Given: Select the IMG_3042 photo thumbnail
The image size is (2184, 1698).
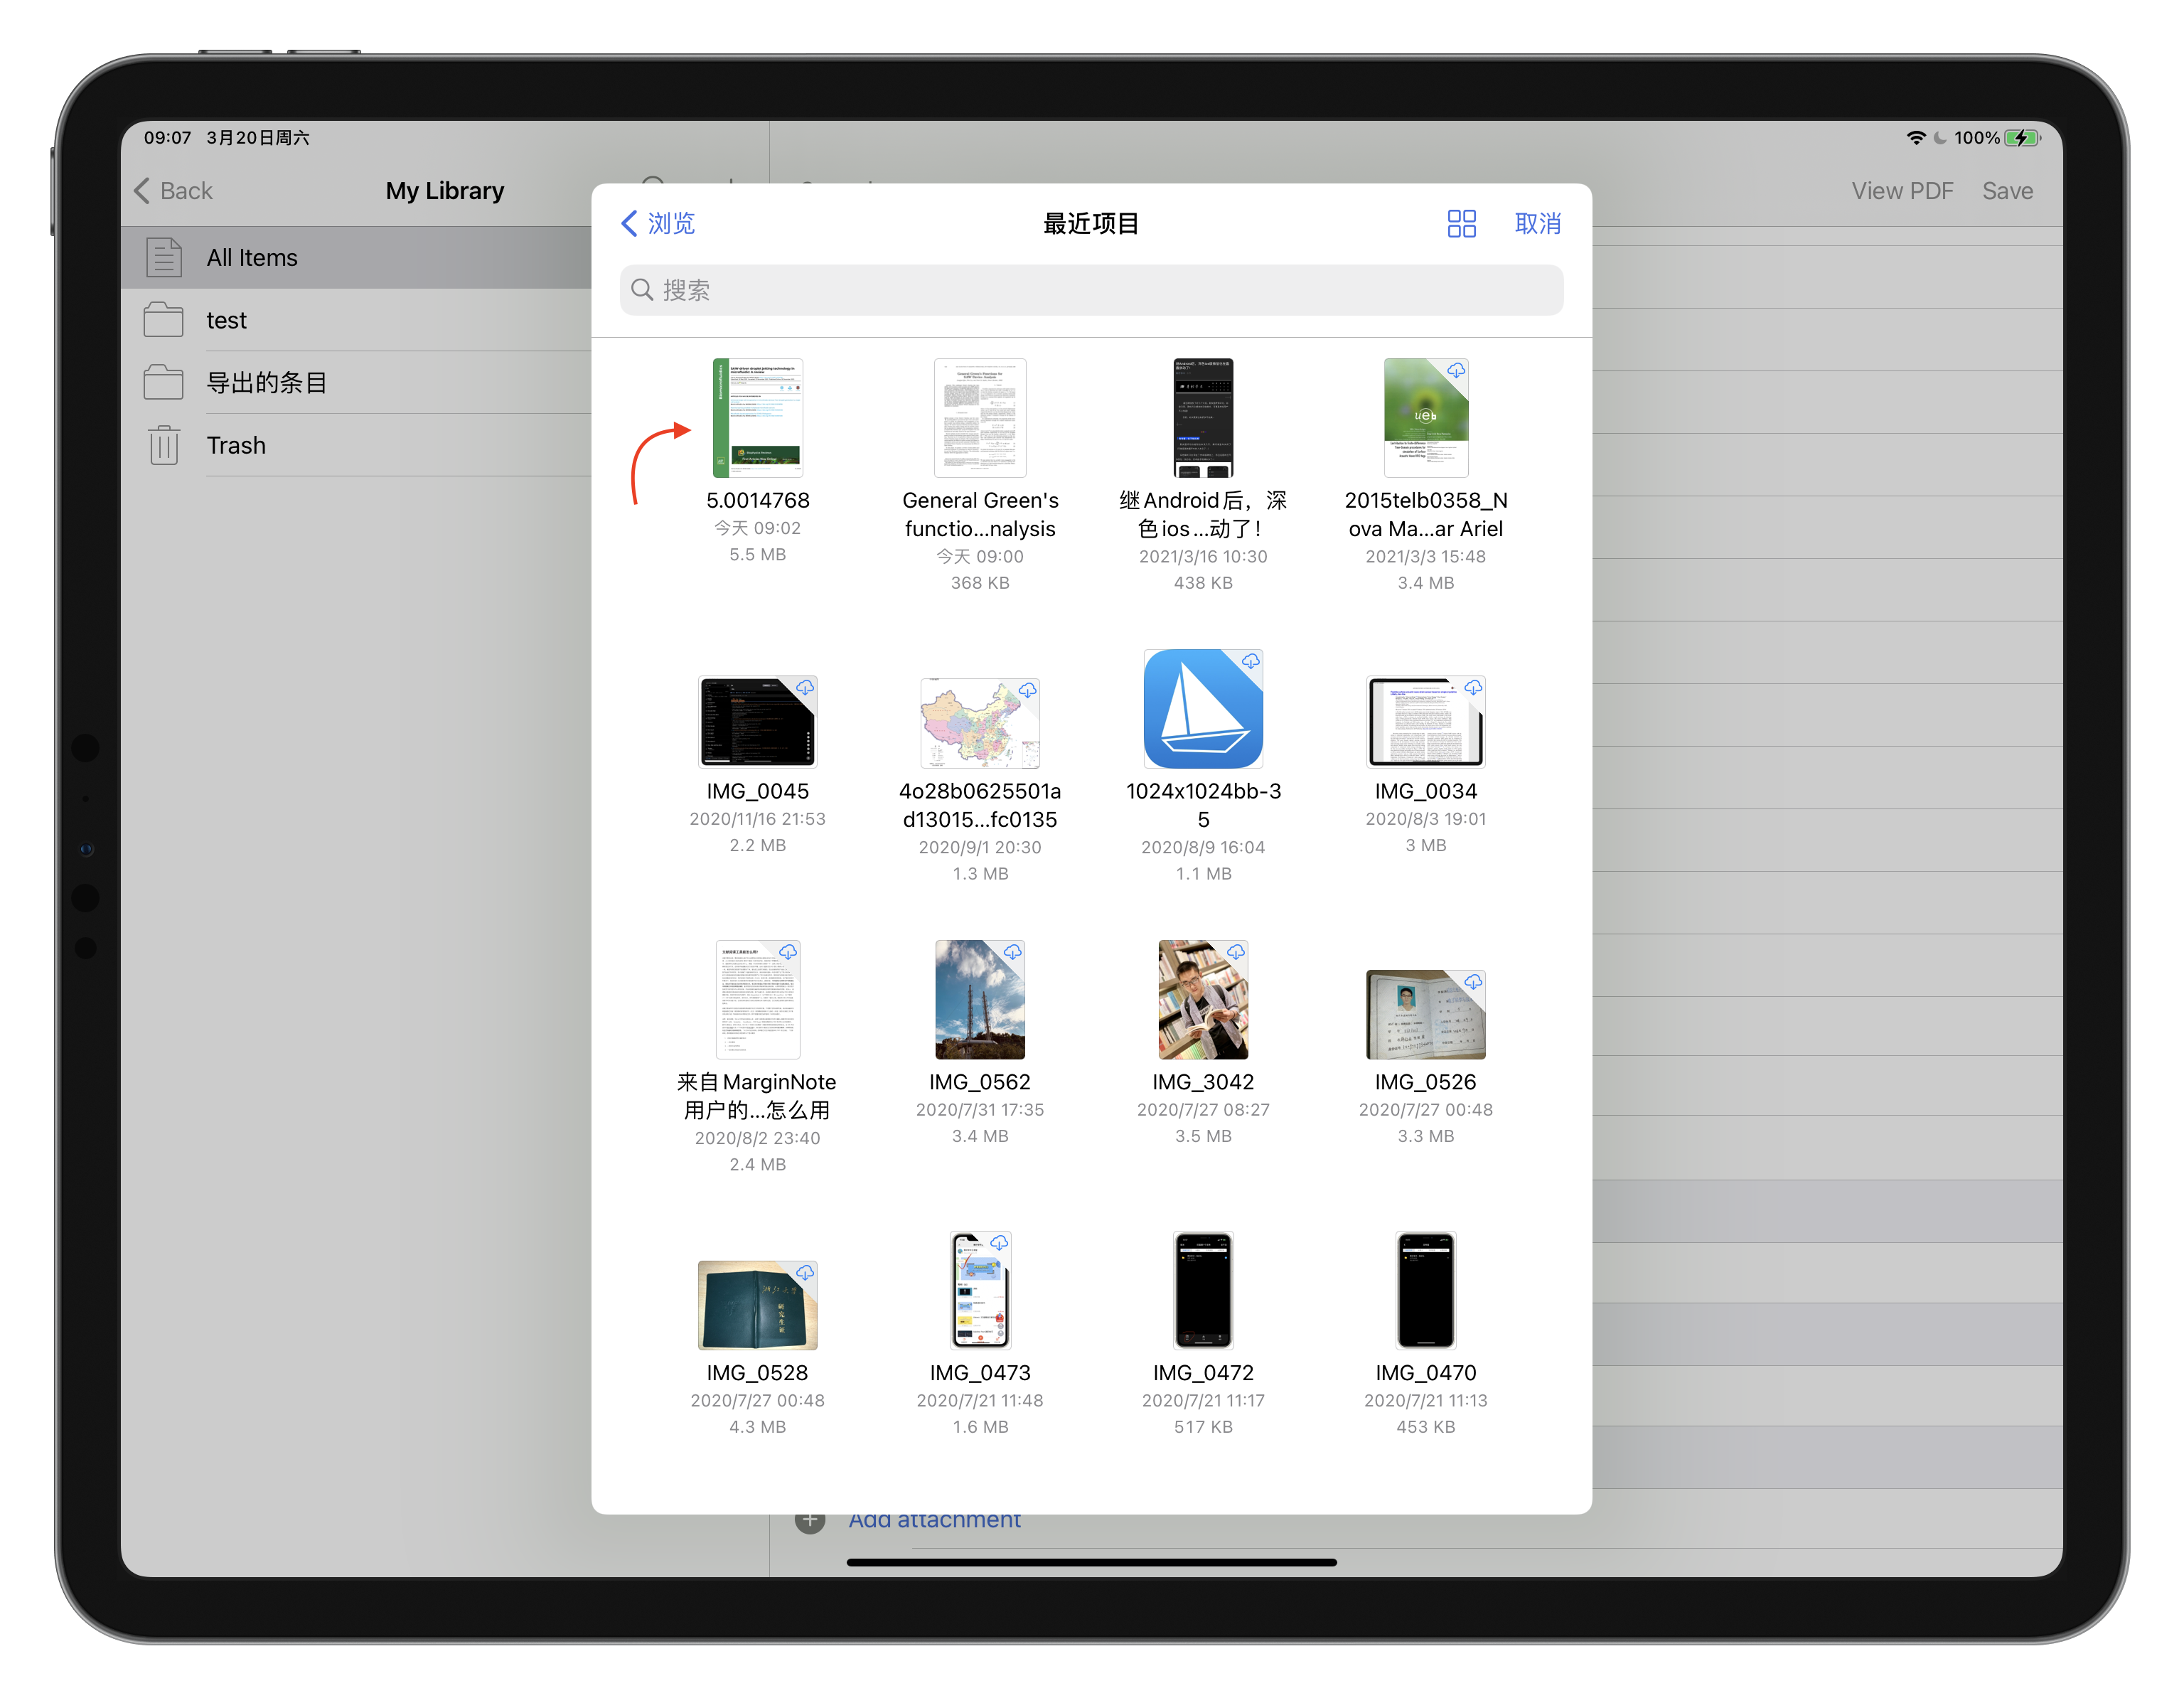Looking at the screenshot, I should tap(1203, 1000).
